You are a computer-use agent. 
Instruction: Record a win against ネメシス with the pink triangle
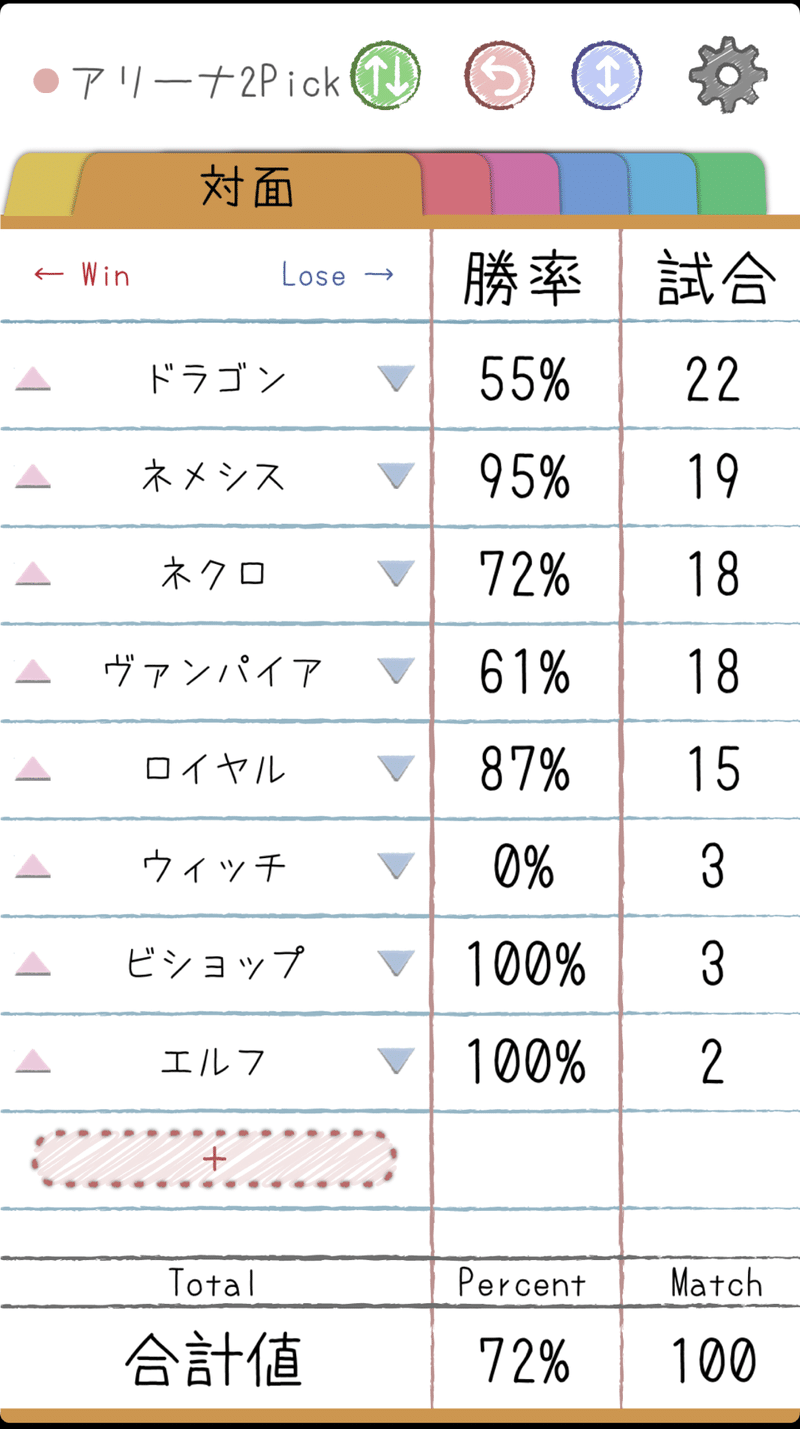click(x=33, y=476)
